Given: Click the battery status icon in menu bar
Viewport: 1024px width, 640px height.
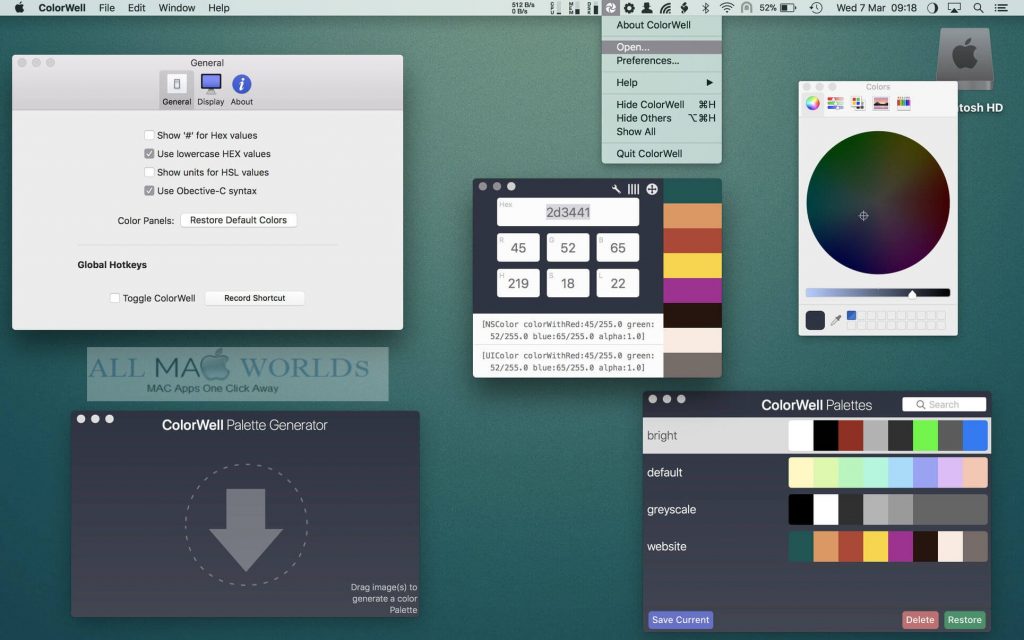Looking at the screenshot, I should [x=788, y=8].
